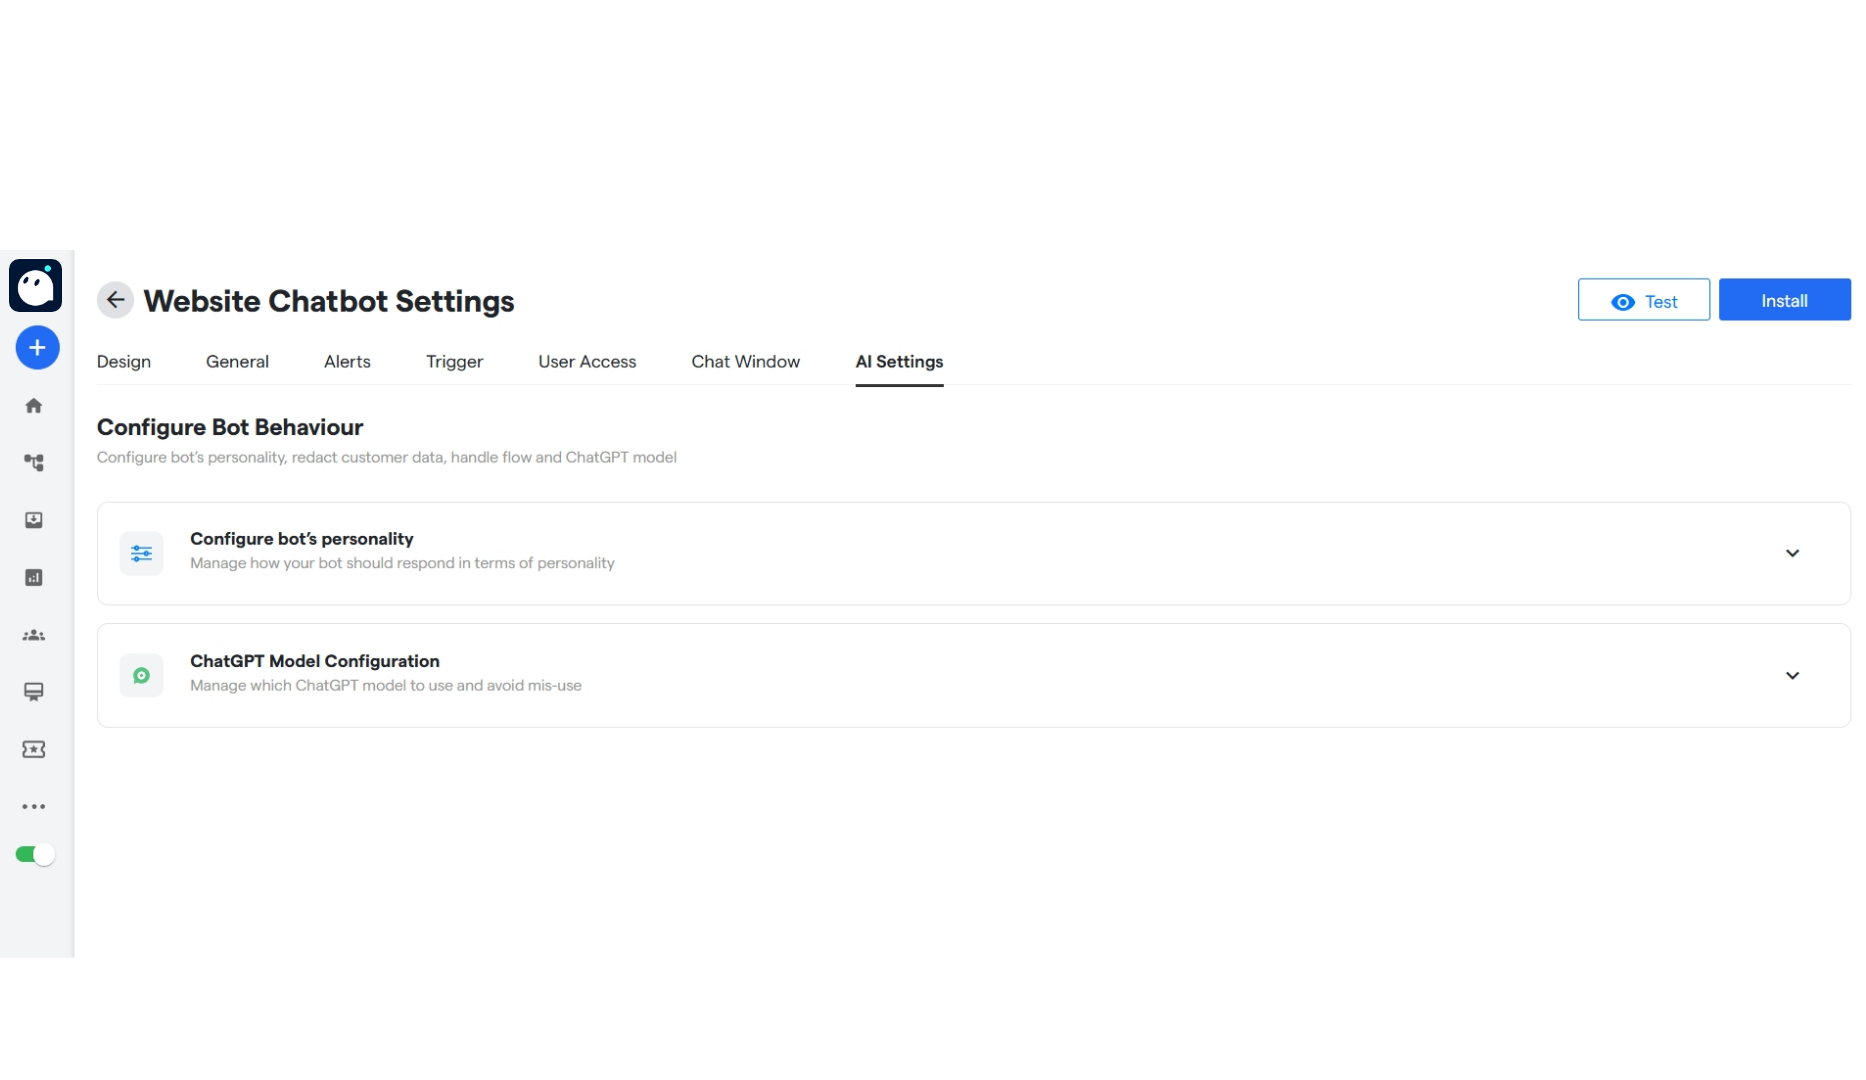Switch to the Chat Window tab
Viewport: 1866px width, 1080px height.
coord(746,362)
